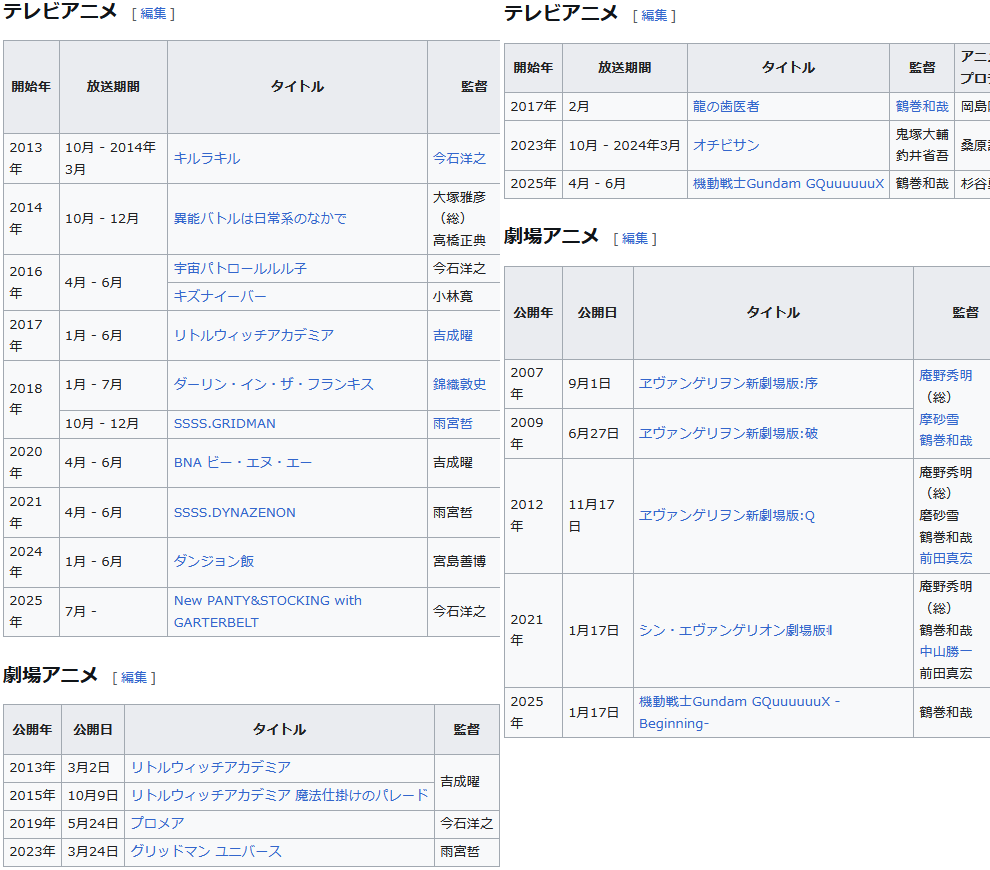The width and height of the screenshot is (990, 870).
Task: Select 今石洋之 text in プロメア row
Action: coord(466,823)
